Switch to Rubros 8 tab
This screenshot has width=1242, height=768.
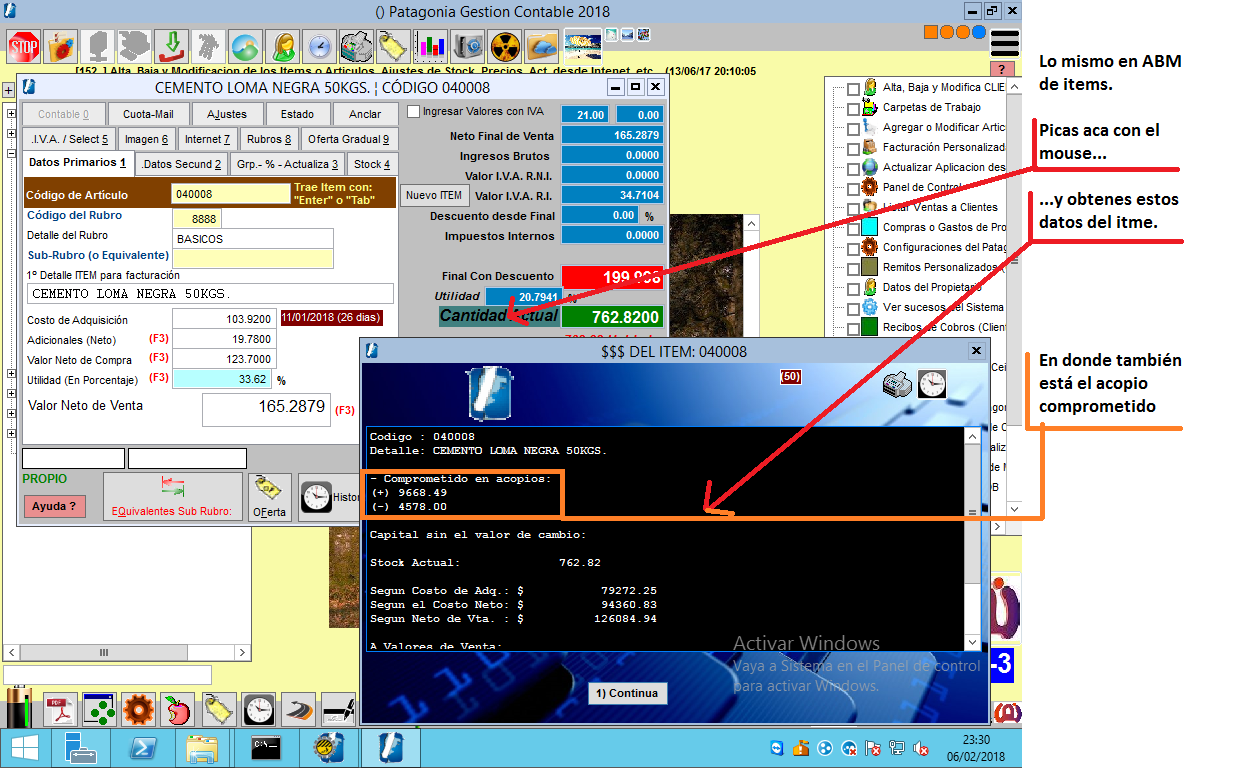269,139
